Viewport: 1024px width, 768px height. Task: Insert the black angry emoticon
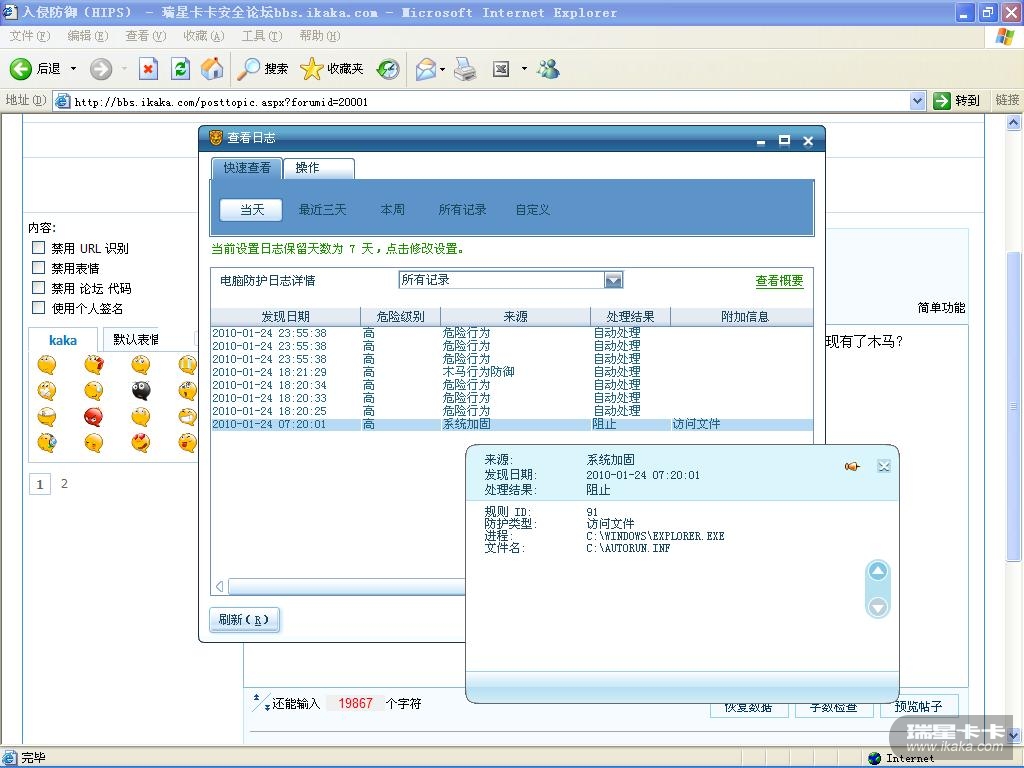[141, 391]
